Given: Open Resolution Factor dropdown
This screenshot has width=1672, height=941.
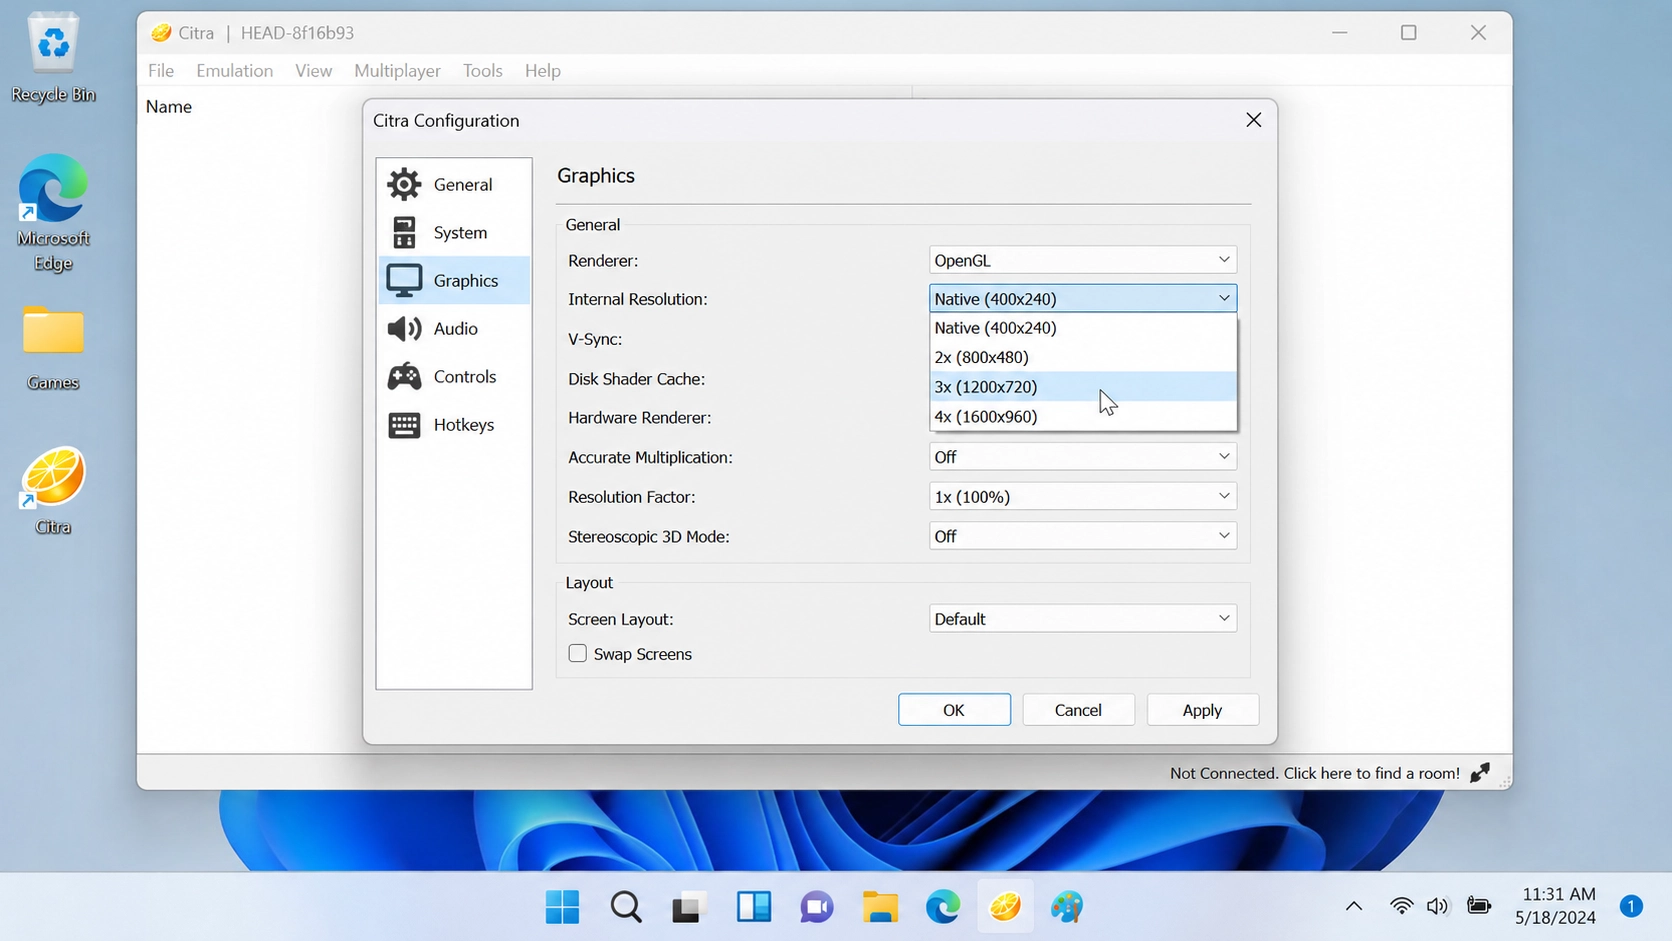Looking at the screenshot, I should tap(1082, 497).
